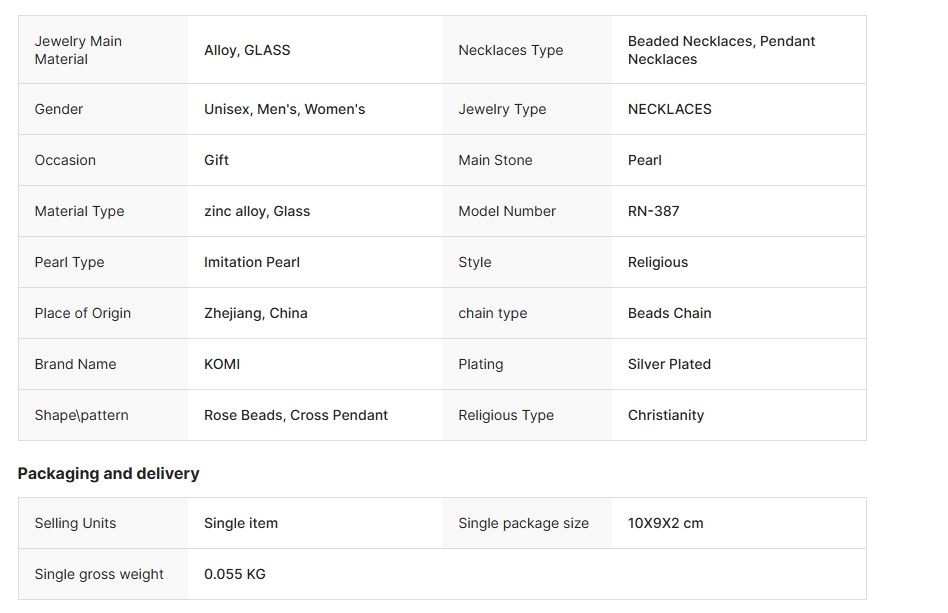
Task: Select the '10X9X2 cm' package size
Action: [665, 523]
